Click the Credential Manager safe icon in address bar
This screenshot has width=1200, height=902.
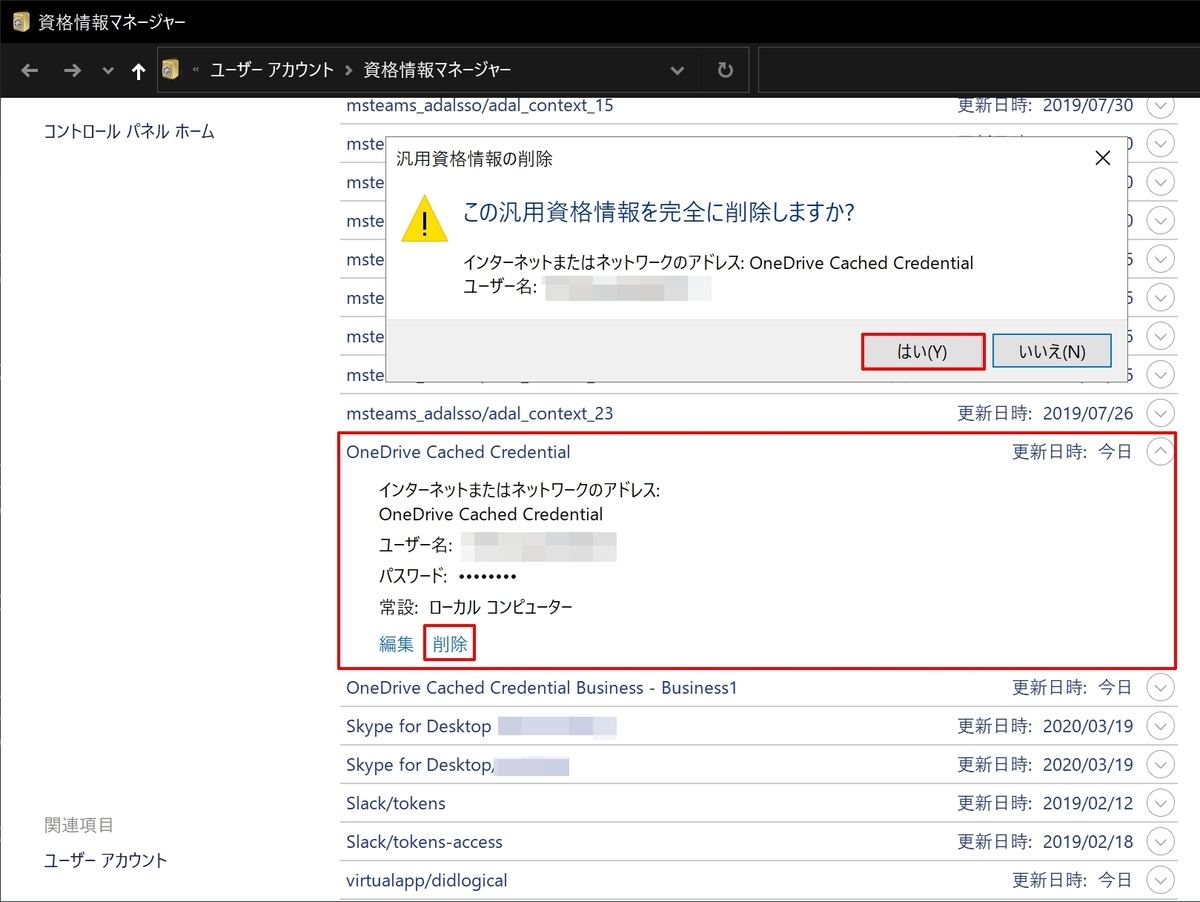tap(171, 70)
